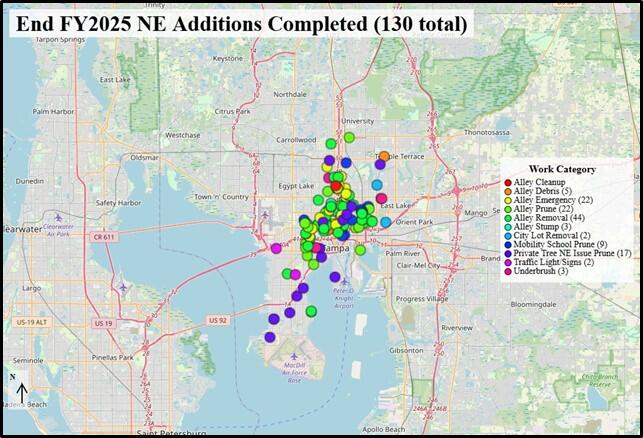Click the Pinellas Park map label
The image size is (643, 438).
point(113,358)
